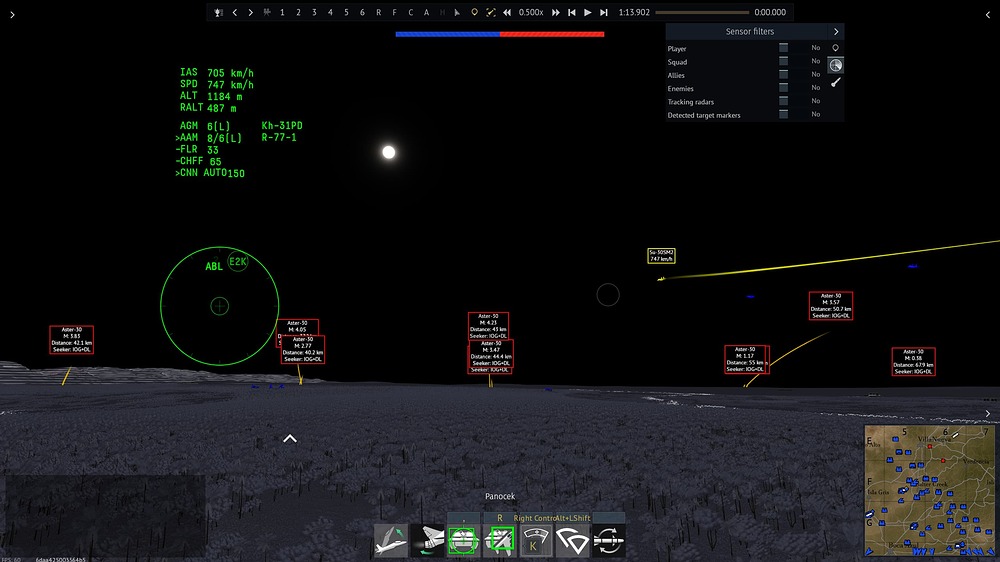
Task: Play the replay
Action: point(587,12)
